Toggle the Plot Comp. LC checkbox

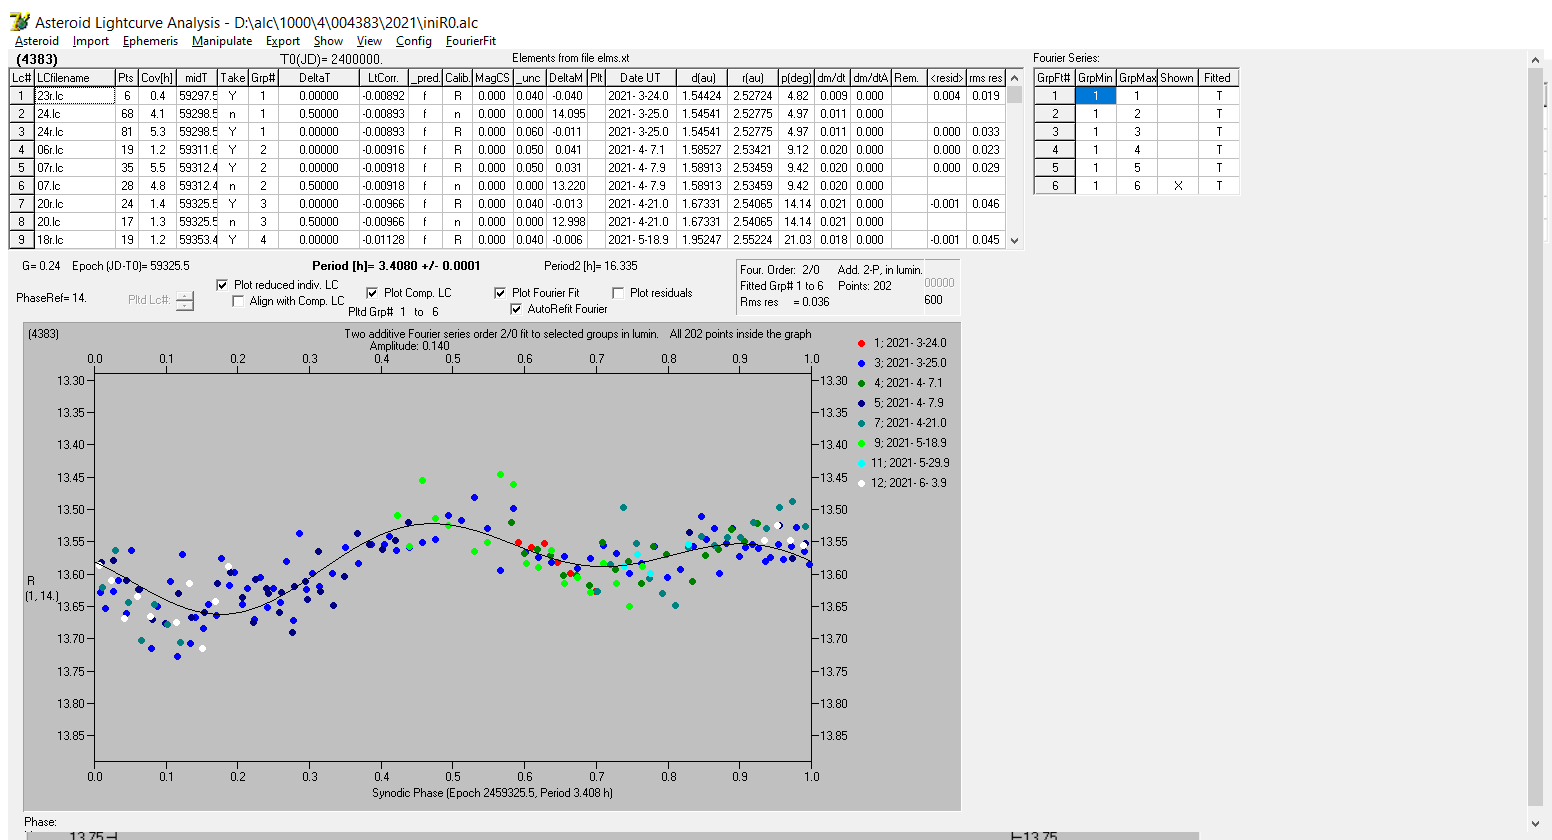click(372, 293)
